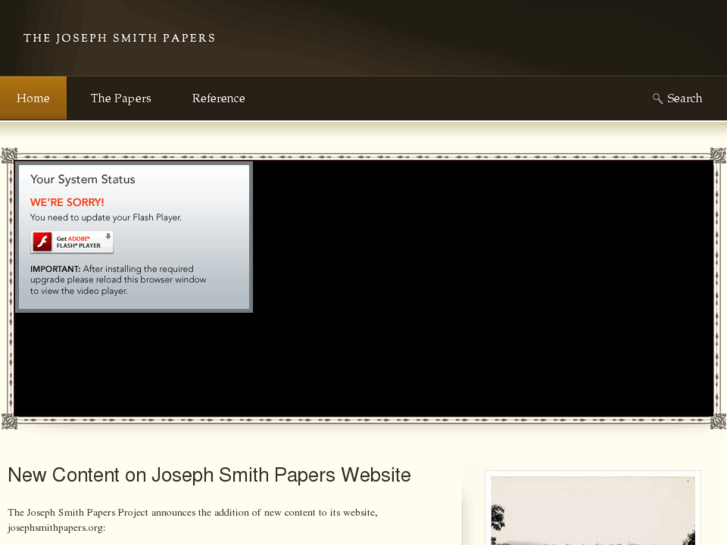Open the Home navigation tab
The width and height of the screenshot is (727, 545).
pos(33,98)
